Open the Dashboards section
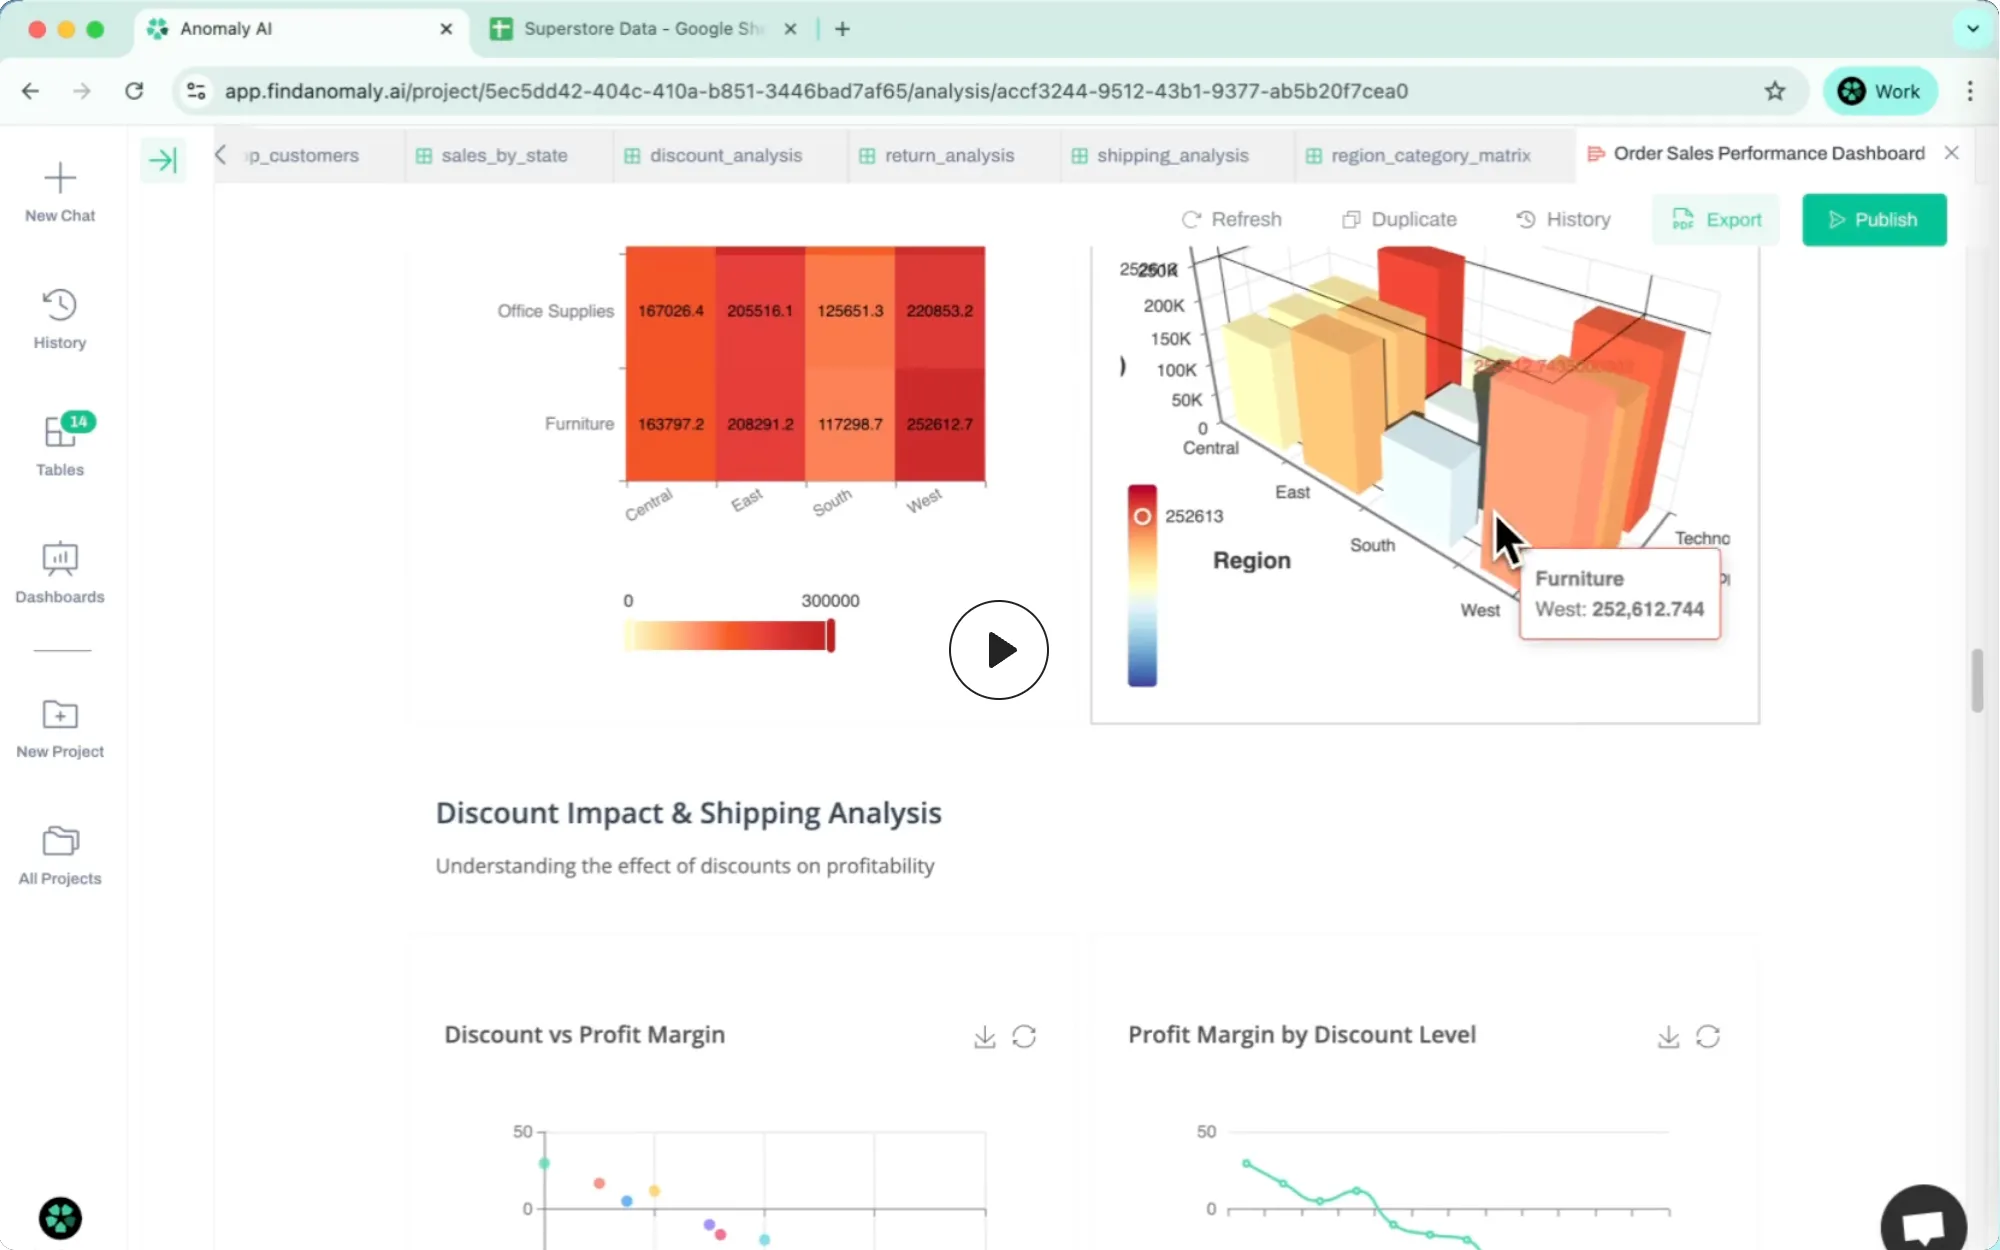The height and width of the screenshot is (1250, 2000). coord(59,570)
